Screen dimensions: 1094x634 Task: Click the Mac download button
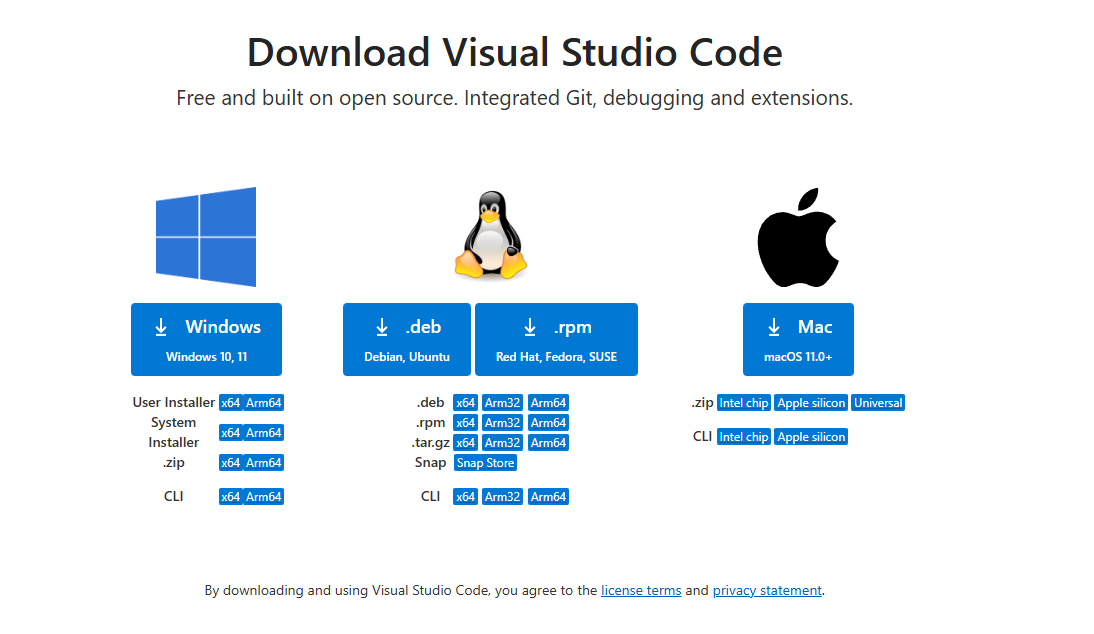tap(798, 339)
